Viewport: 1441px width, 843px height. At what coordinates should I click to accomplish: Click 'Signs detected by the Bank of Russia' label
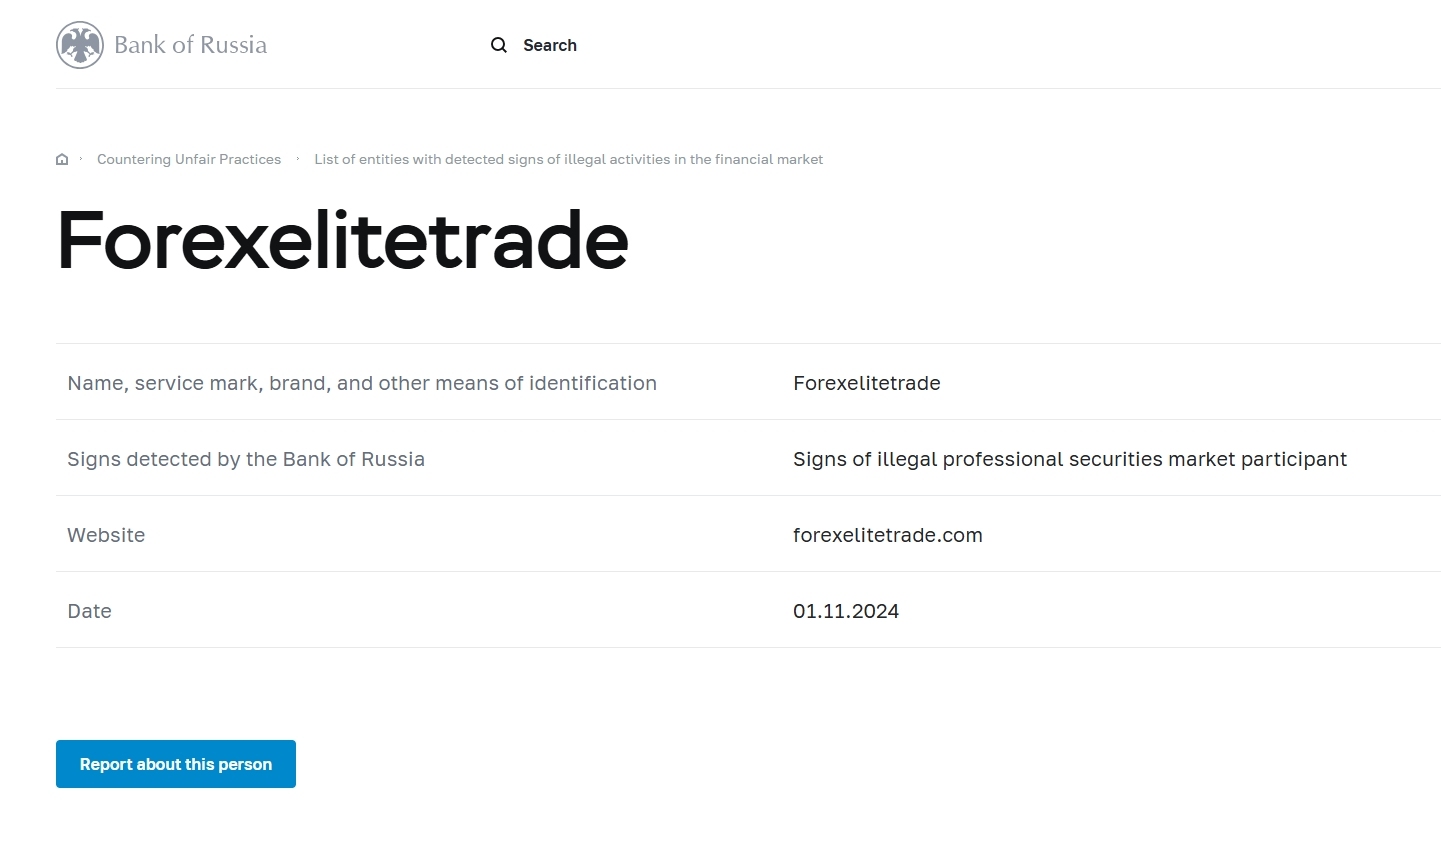click(x=246, y=459)
